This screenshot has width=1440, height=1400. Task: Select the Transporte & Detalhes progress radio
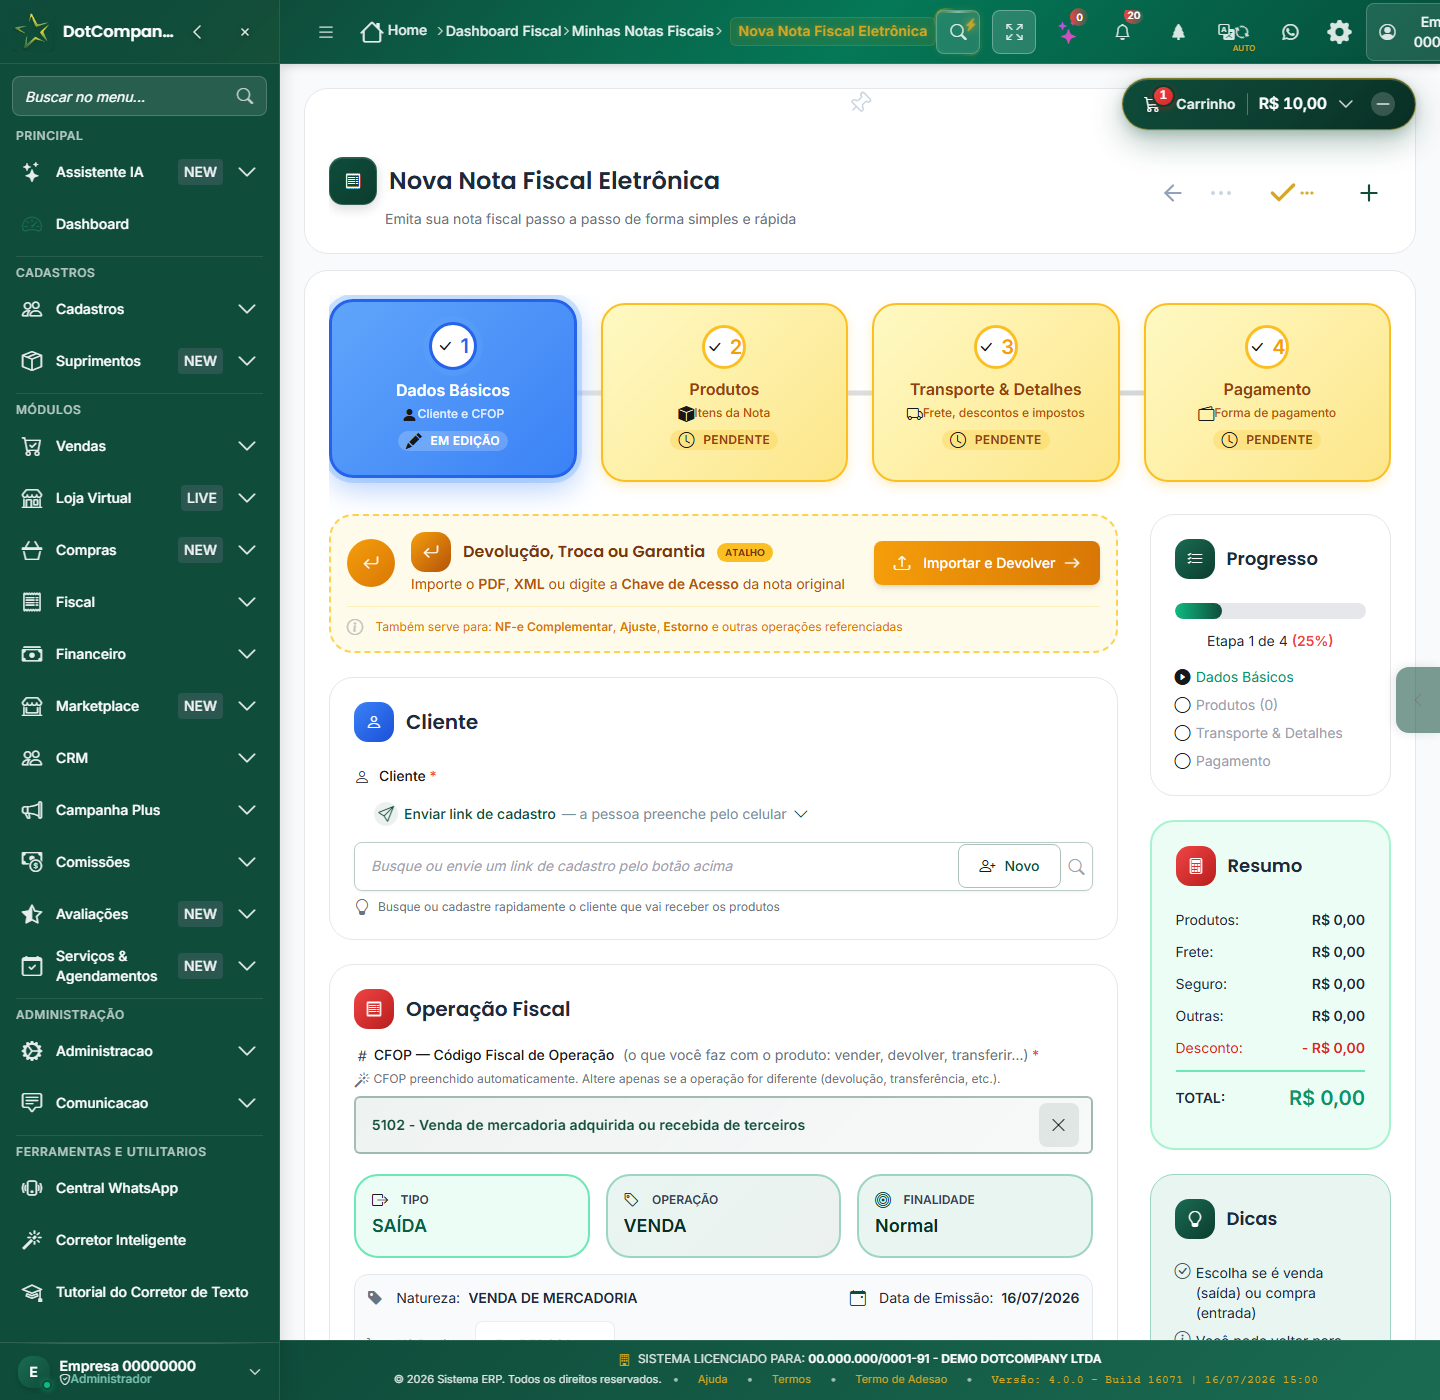(1183, 733)
